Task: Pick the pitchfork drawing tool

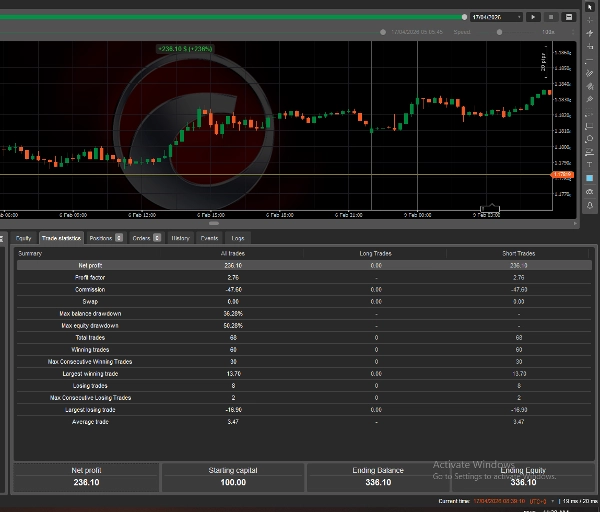Action: pos(590,86)
